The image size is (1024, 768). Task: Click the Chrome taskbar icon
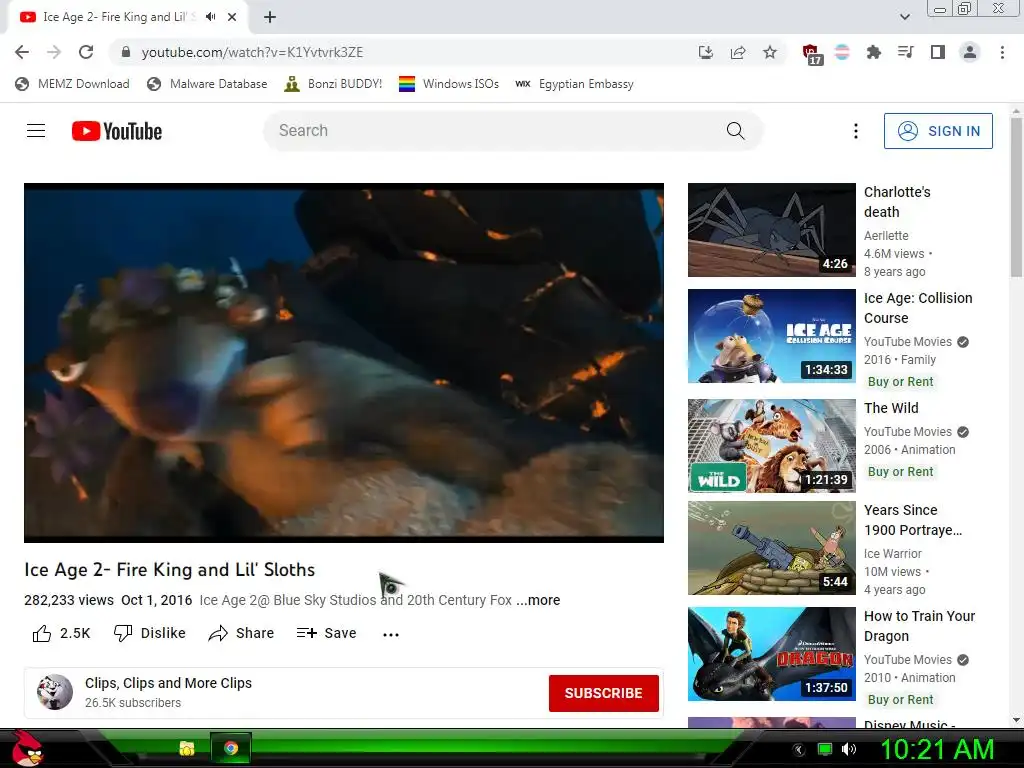point(231,748)
